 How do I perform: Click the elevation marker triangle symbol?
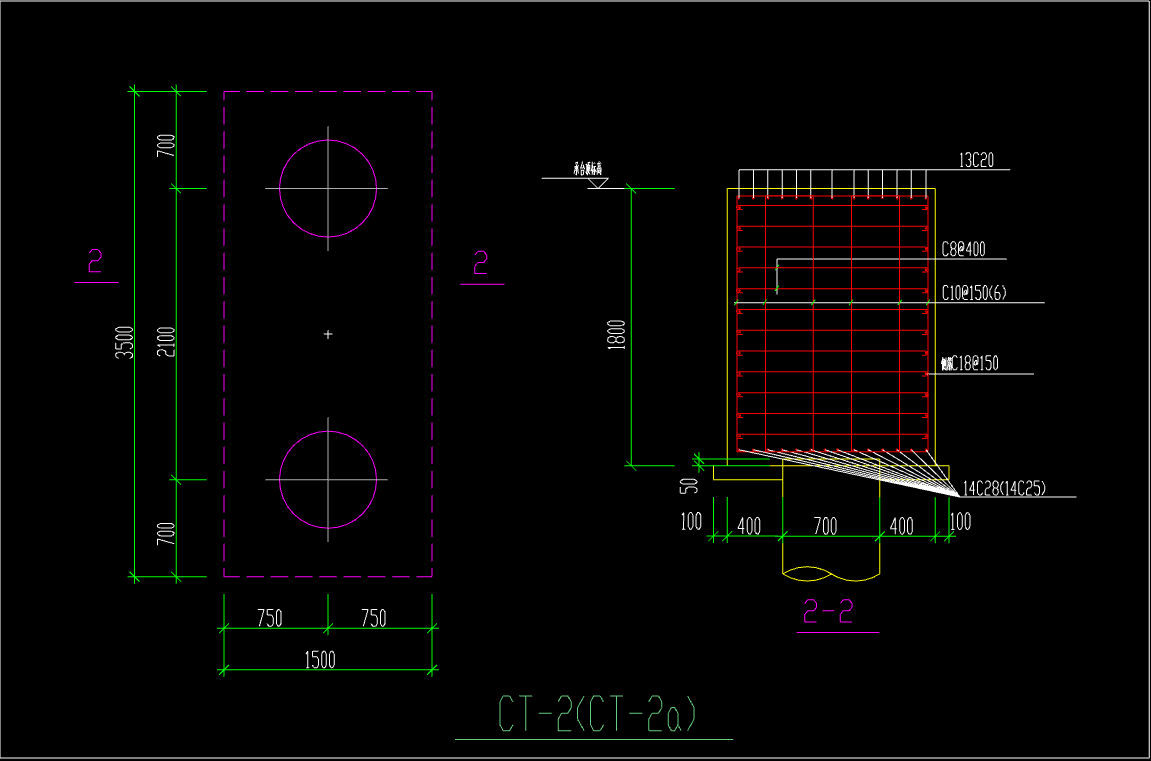point(597,183)
